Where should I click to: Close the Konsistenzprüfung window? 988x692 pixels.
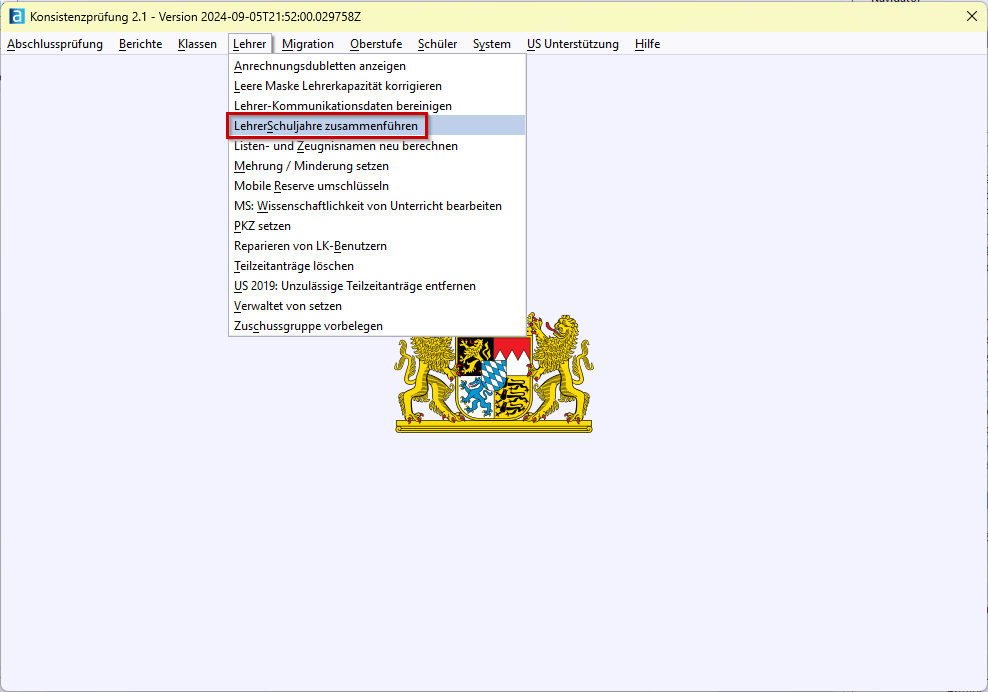[972, 16]
